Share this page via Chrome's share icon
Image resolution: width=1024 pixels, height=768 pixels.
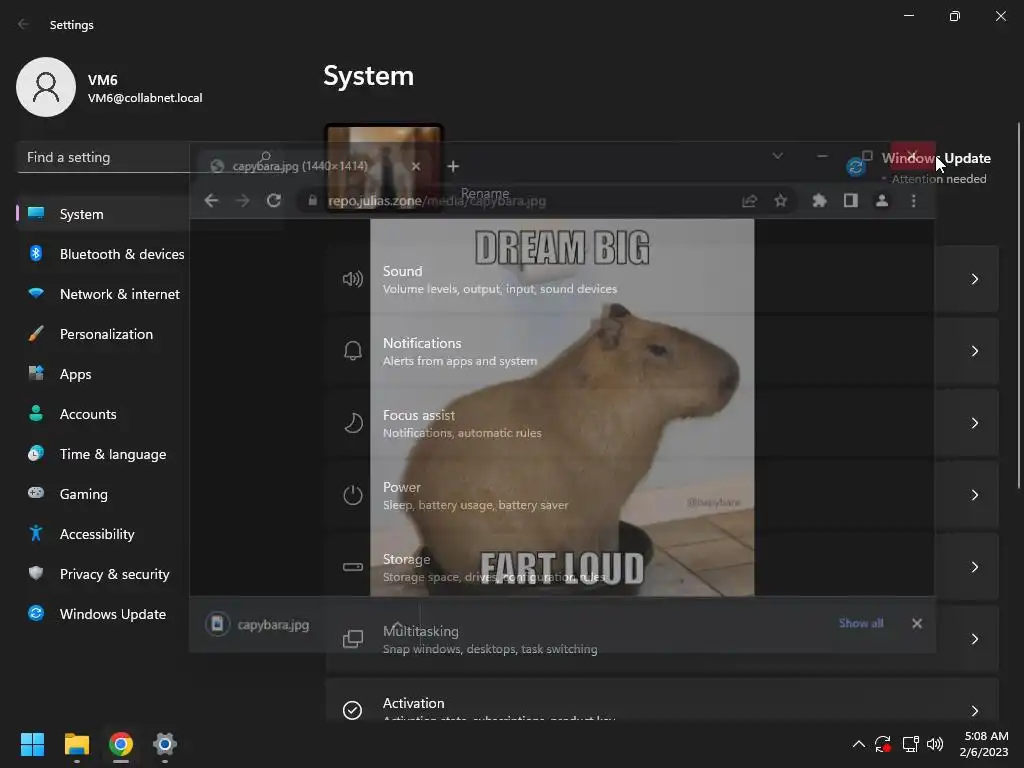[x=749, y=200]
